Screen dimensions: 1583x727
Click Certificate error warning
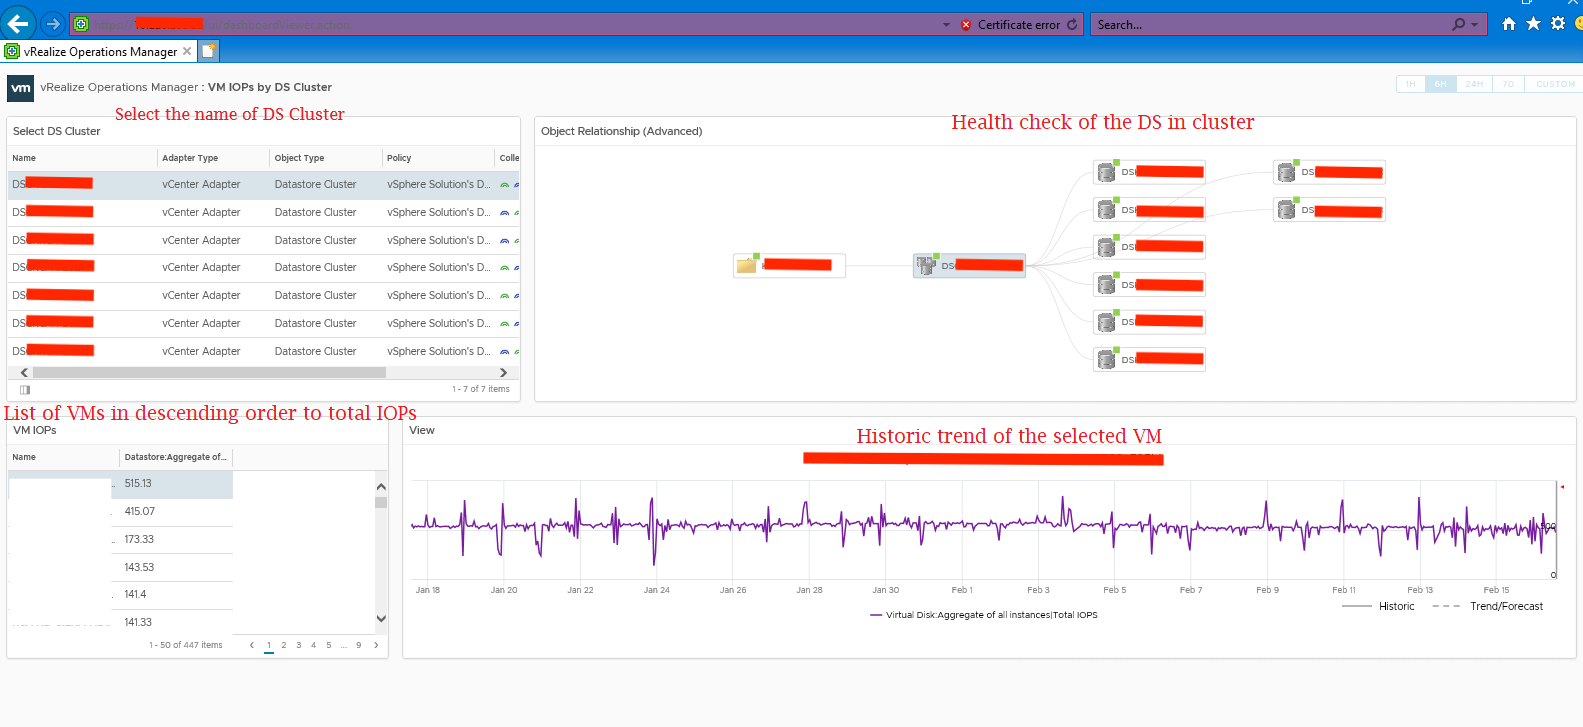[x=1010, y=25]
